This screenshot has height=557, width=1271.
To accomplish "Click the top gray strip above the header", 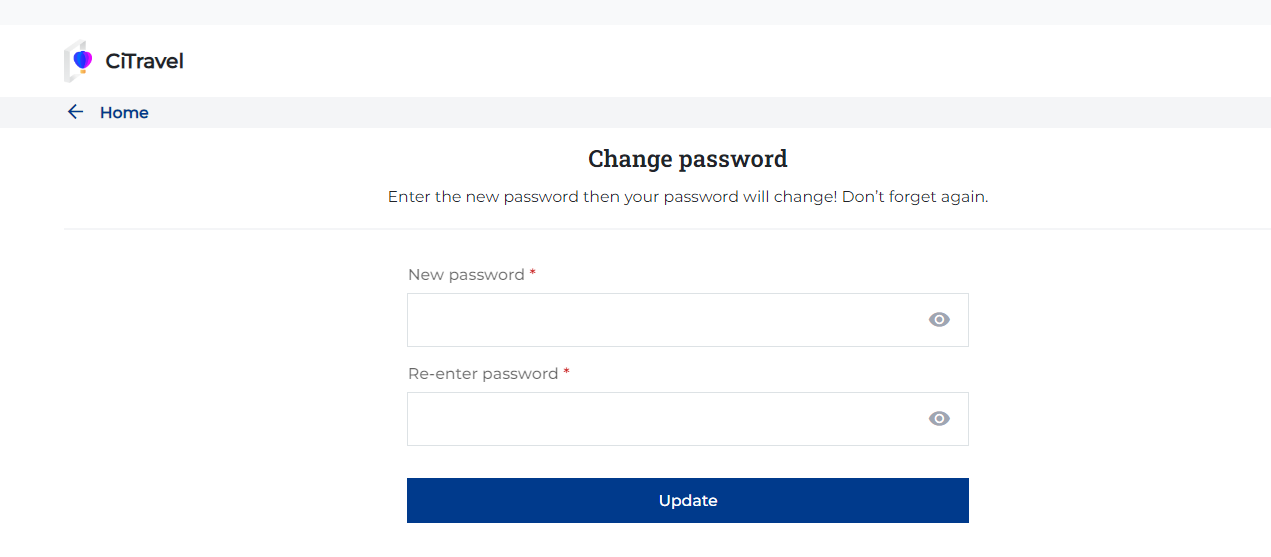I will click(x=635, y=12).
